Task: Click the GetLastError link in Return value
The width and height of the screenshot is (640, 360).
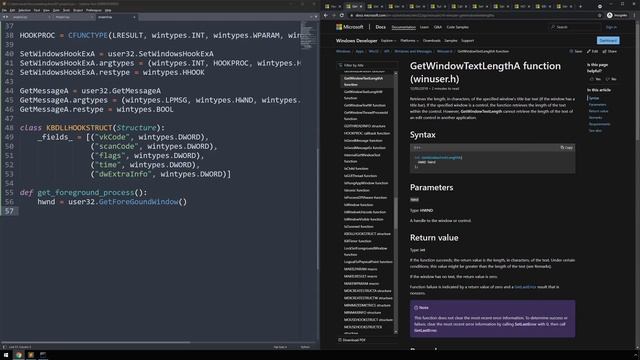Action: [x=525, y=287]
